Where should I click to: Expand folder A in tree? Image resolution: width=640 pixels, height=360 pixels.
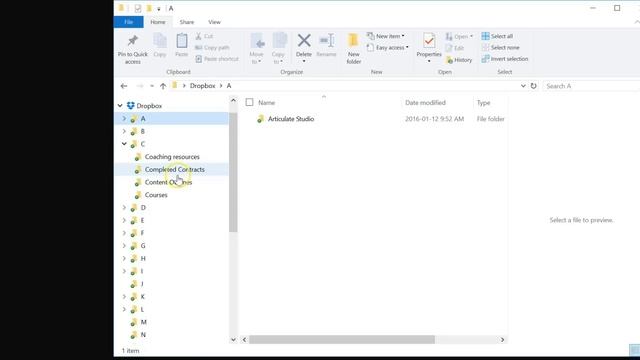(x=124, y=119)
